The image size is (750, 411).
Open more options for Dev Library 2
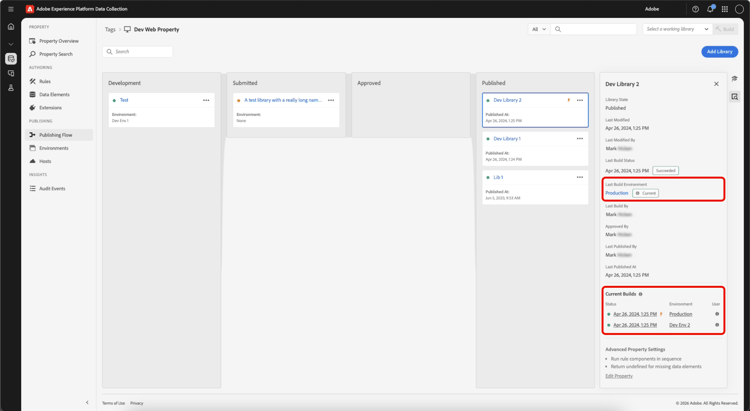pos(580,100)
